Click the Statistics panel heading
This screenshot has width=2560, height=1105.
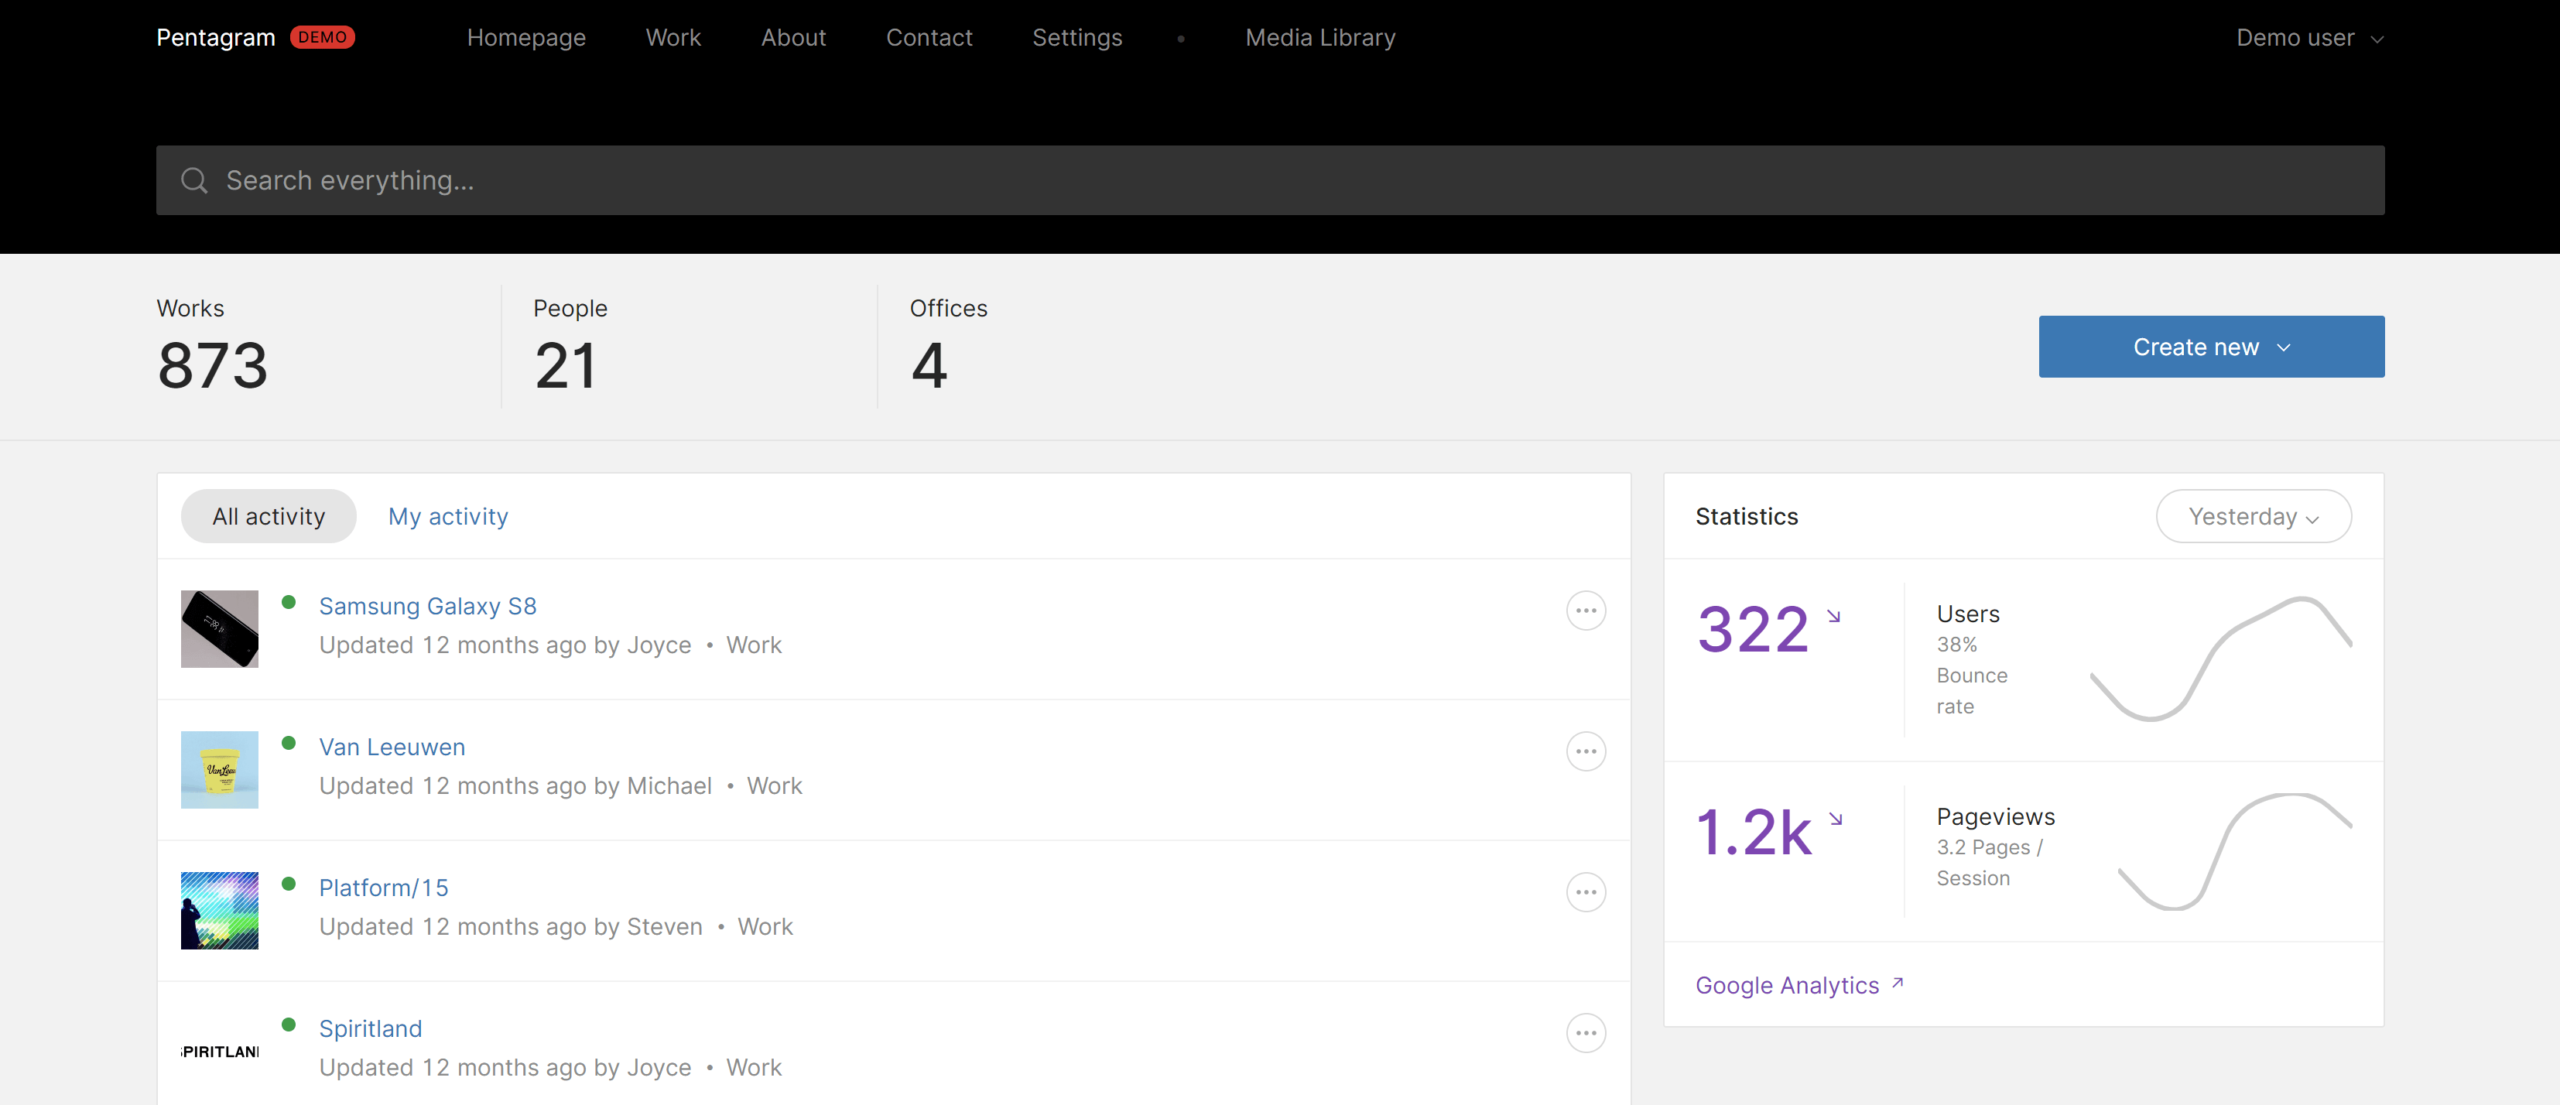[x=1747, y=517]
